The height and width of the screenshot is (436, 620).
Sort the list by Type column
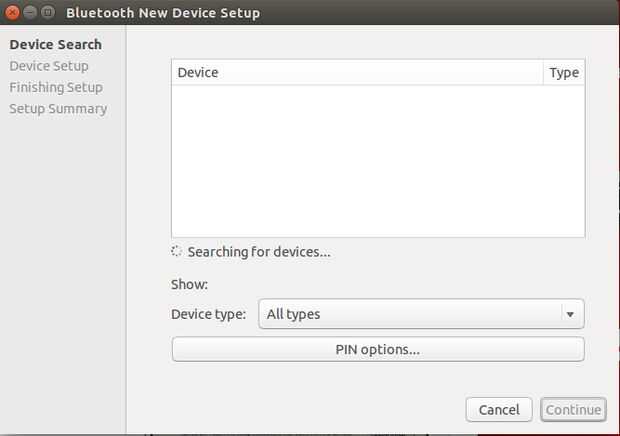[x=564, y=73]
